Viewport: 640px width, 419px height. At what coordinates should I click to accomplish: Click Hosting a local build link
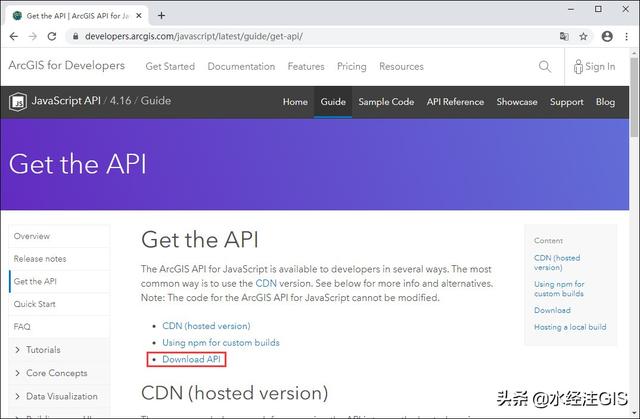pos(570,327)
